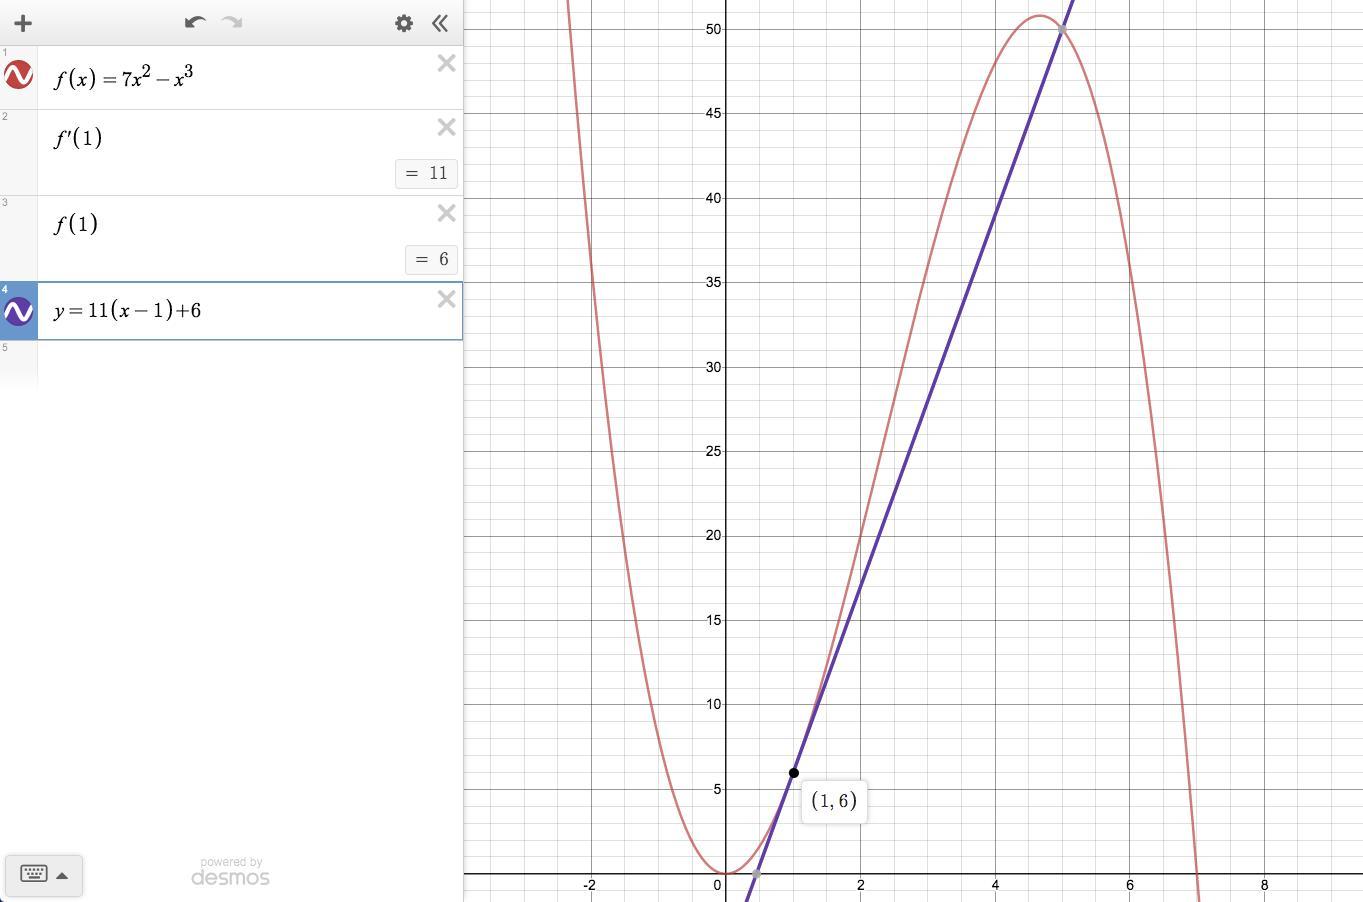Select the '= 6' evaluation result

click(432, 259)
